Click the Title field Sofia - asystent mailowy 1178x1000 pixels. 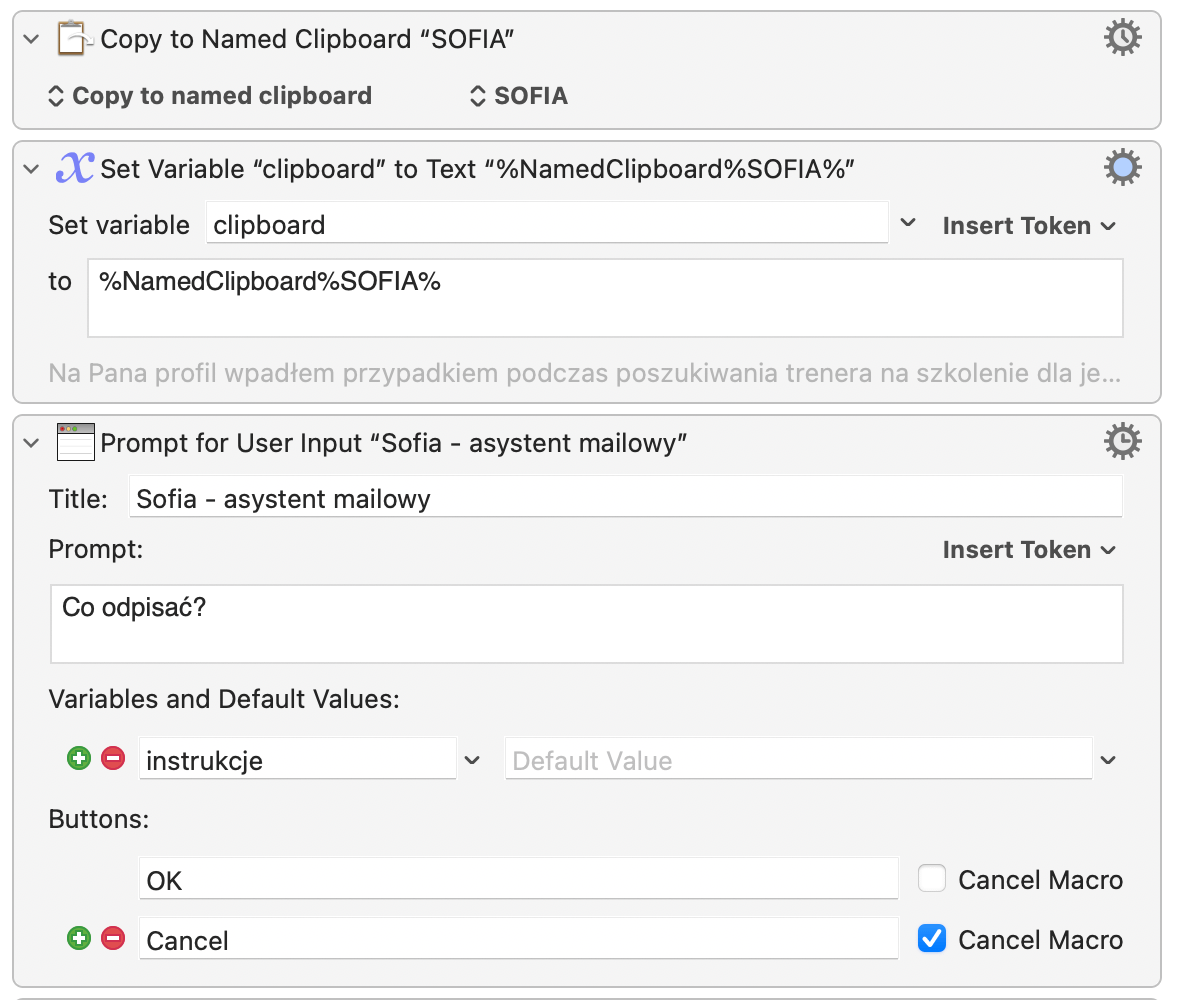pos(625,498)
